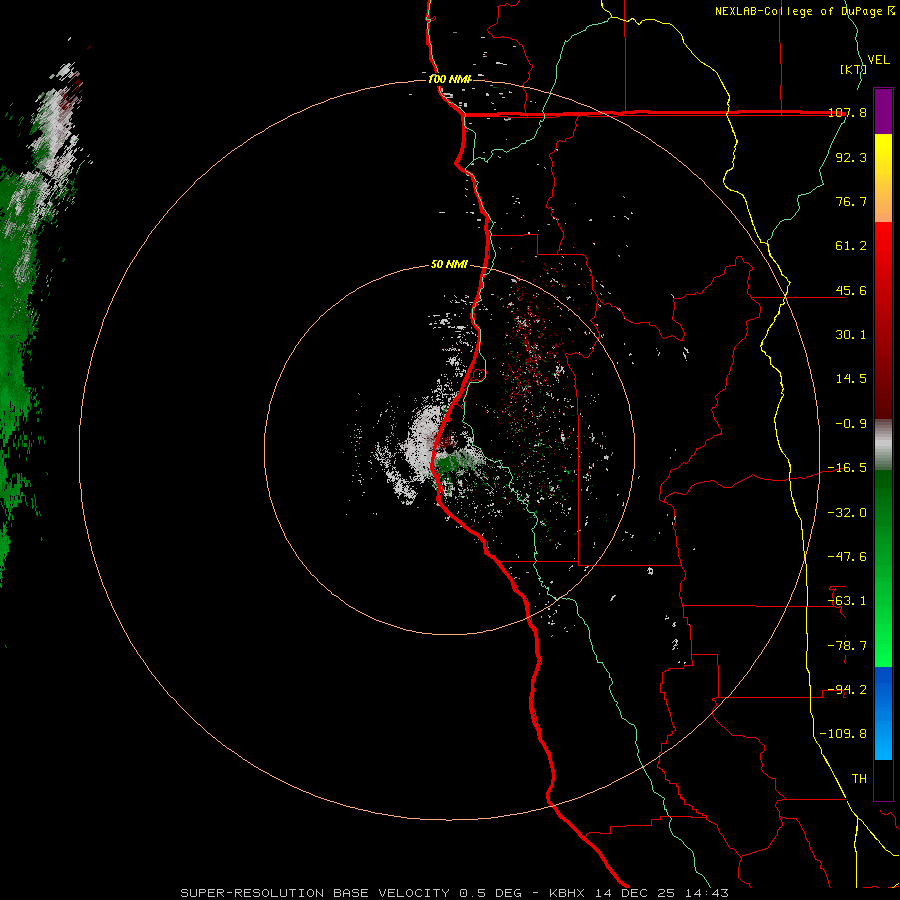
Task: Click the VEL legend title
Action: [878, 60]
